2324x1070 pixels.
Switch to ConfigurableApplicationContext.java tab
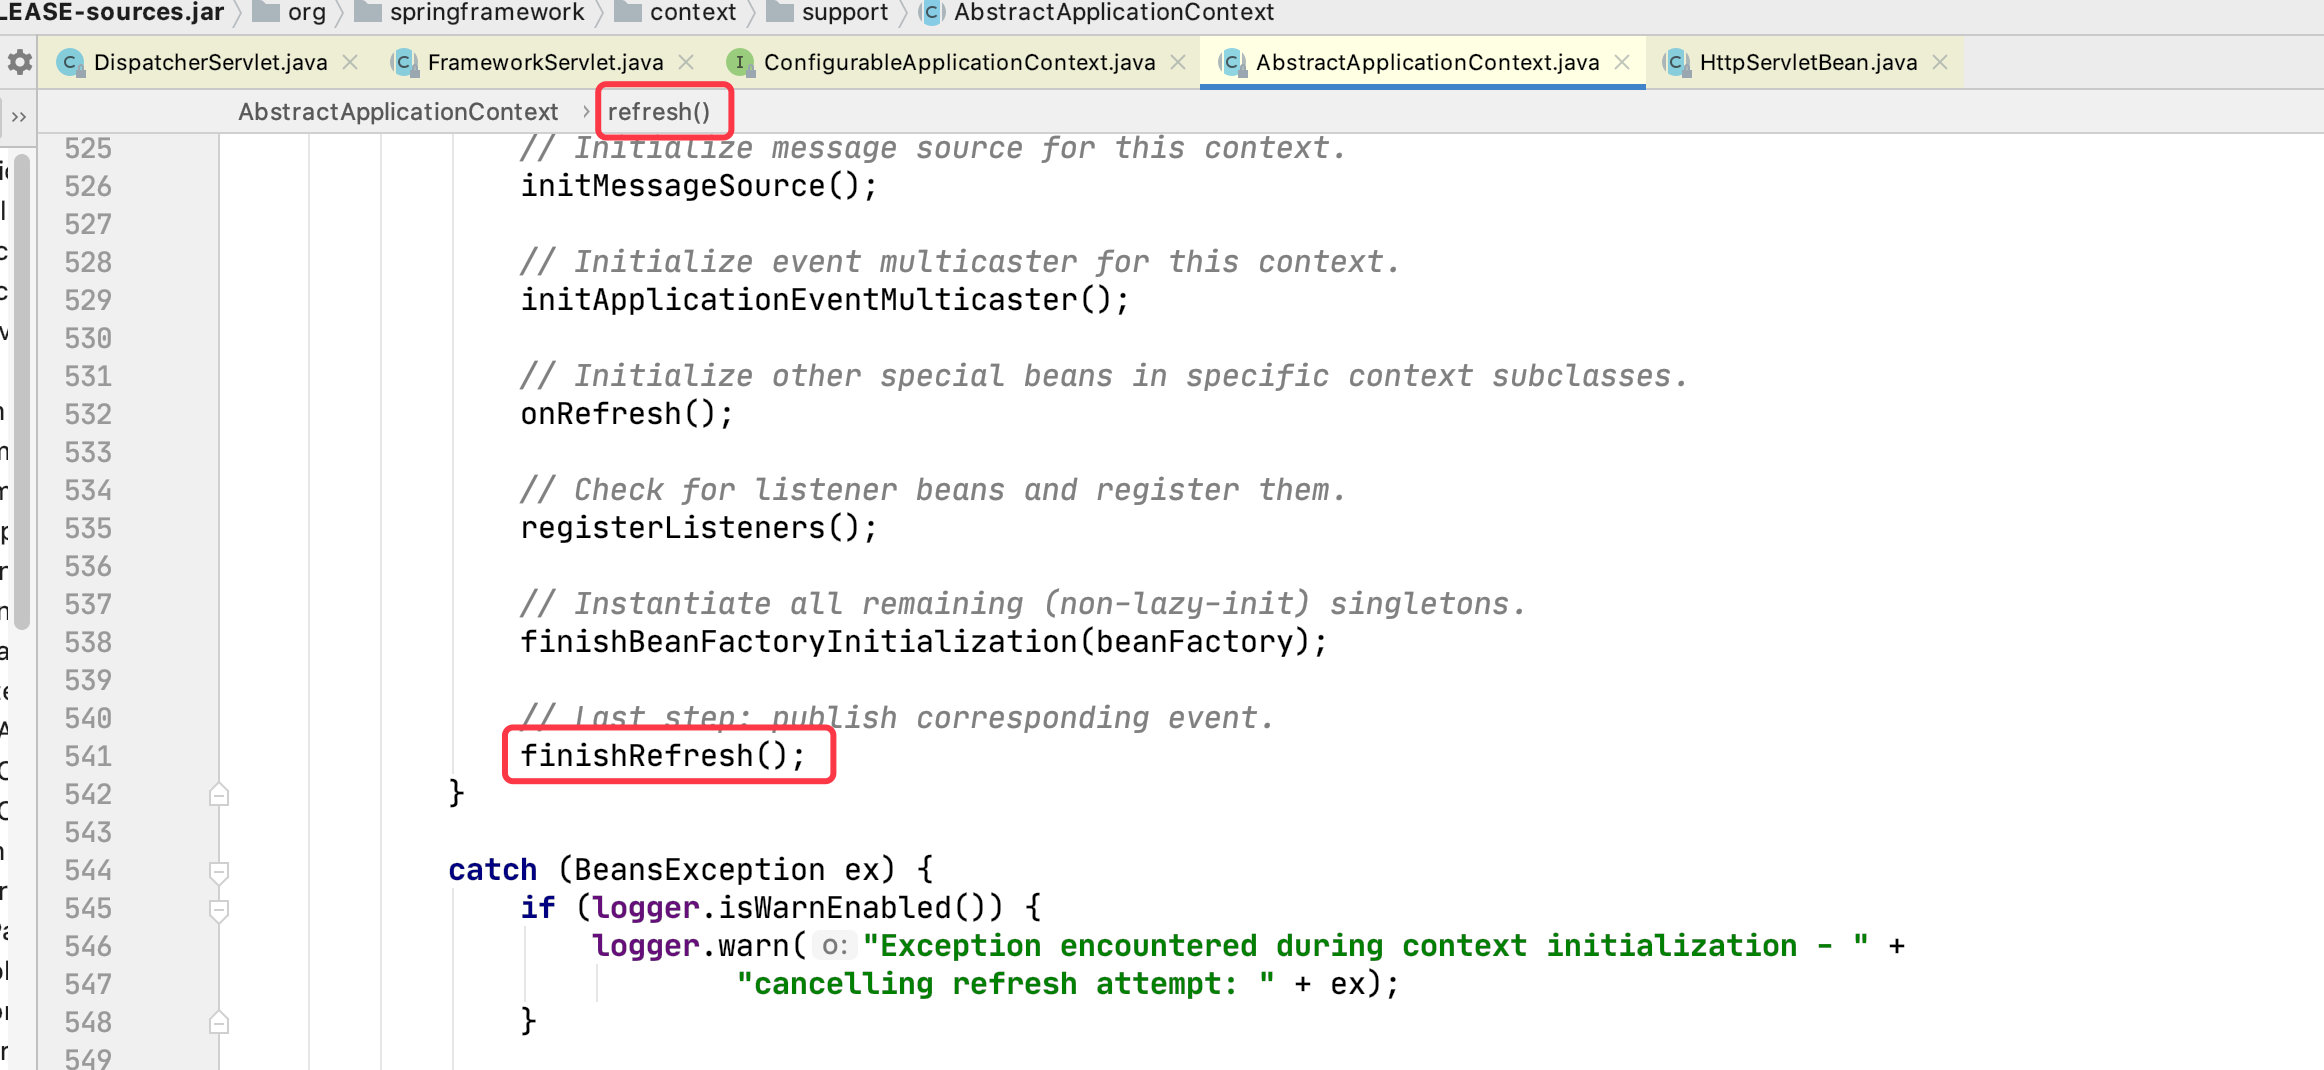tap(959, 62)
